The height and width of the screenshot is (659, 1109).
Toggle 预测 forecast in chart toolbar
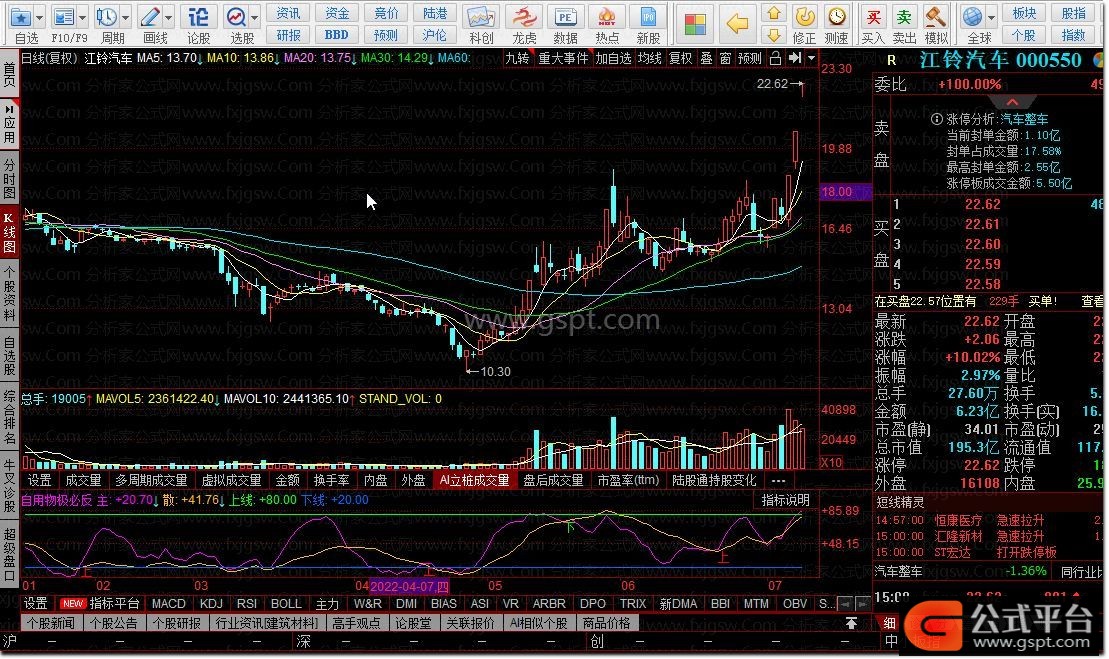749,58
